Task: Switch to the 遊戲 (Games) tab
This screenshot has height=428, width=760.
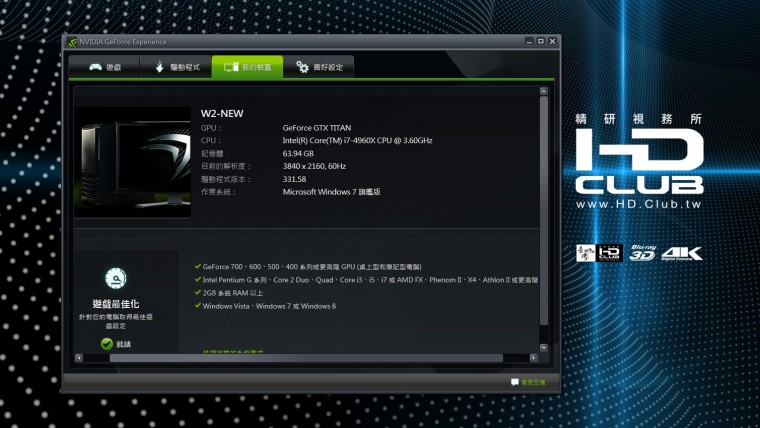Action: pyautogui.click(x=104, y=67)
